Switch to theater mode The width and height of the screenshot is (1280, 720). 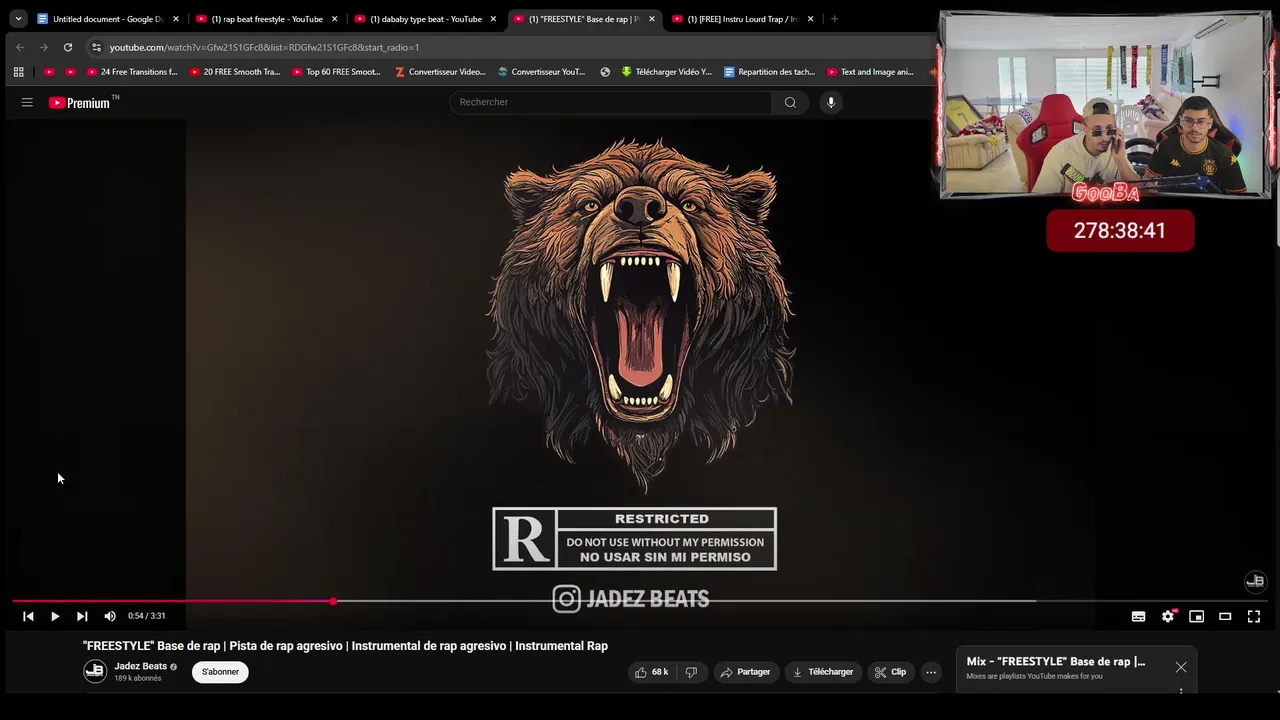1225,616
